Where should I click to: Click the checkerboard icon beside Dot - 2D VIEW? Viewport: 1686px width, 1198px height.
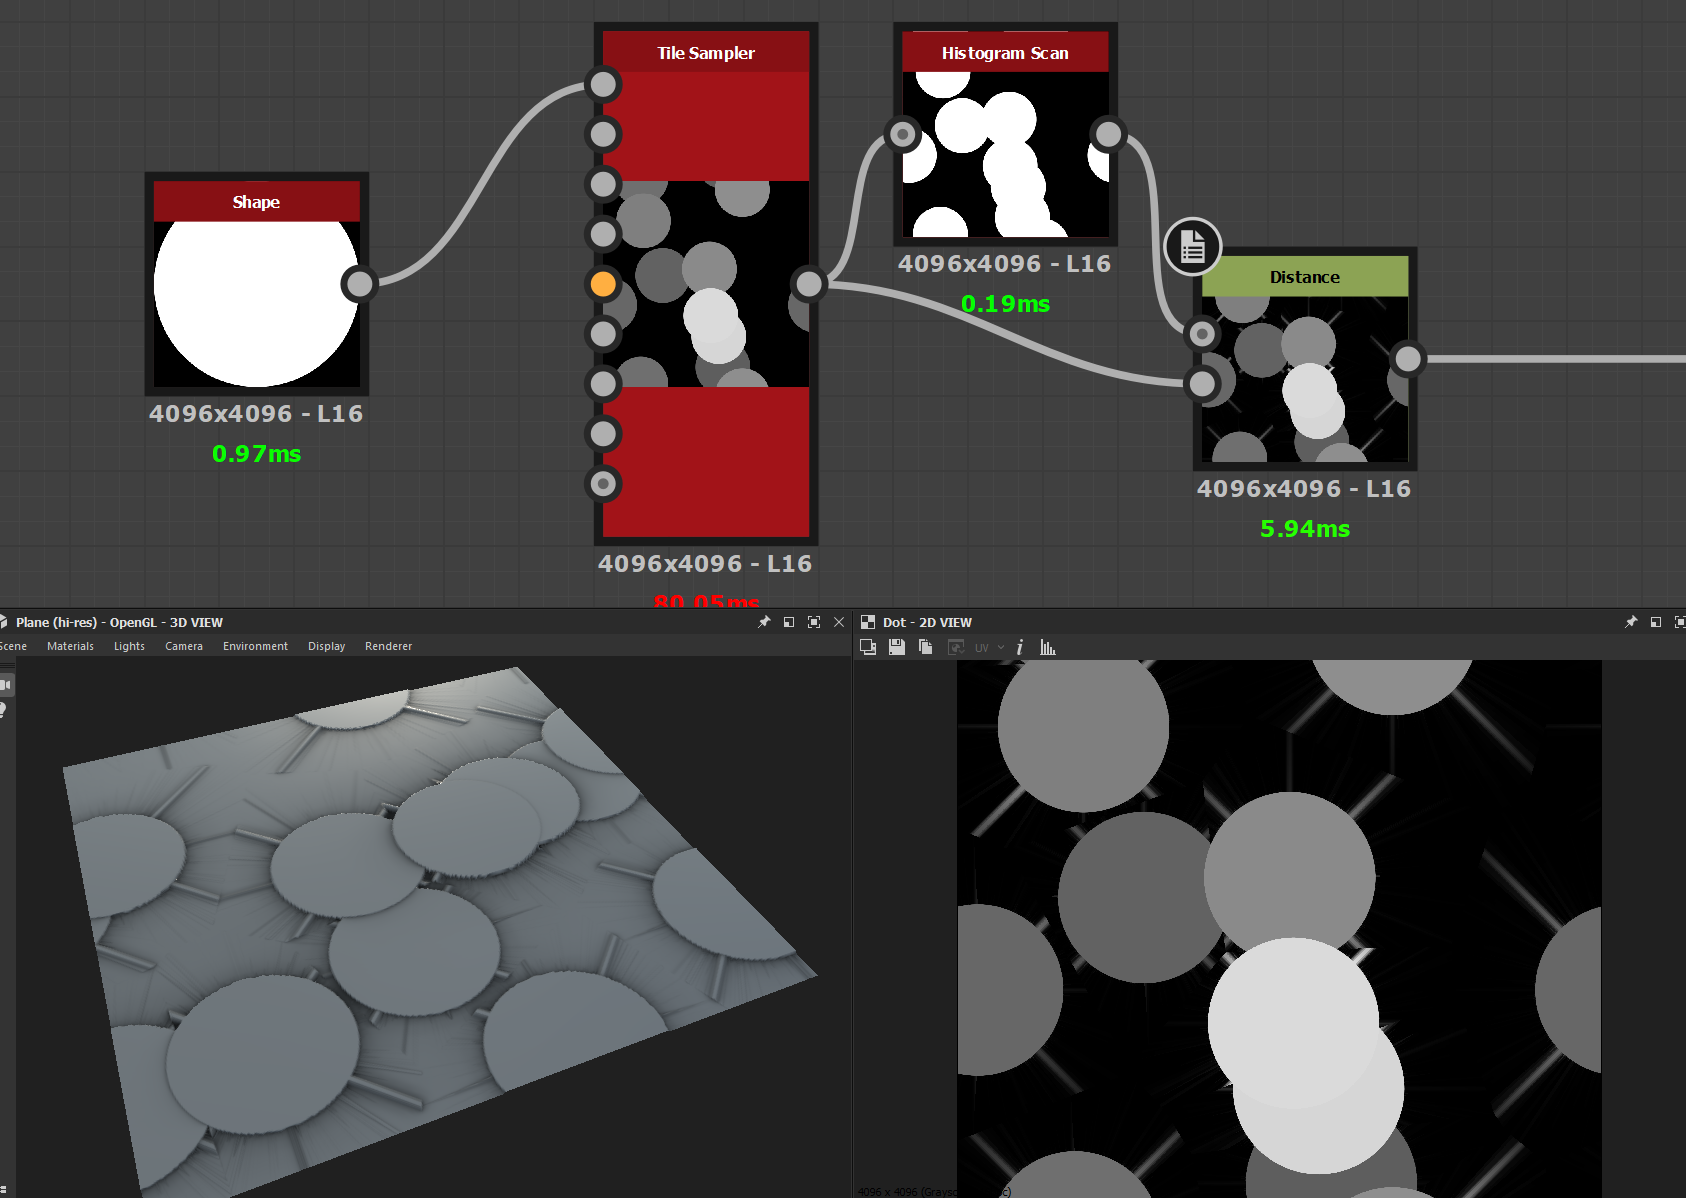point(868,621)
